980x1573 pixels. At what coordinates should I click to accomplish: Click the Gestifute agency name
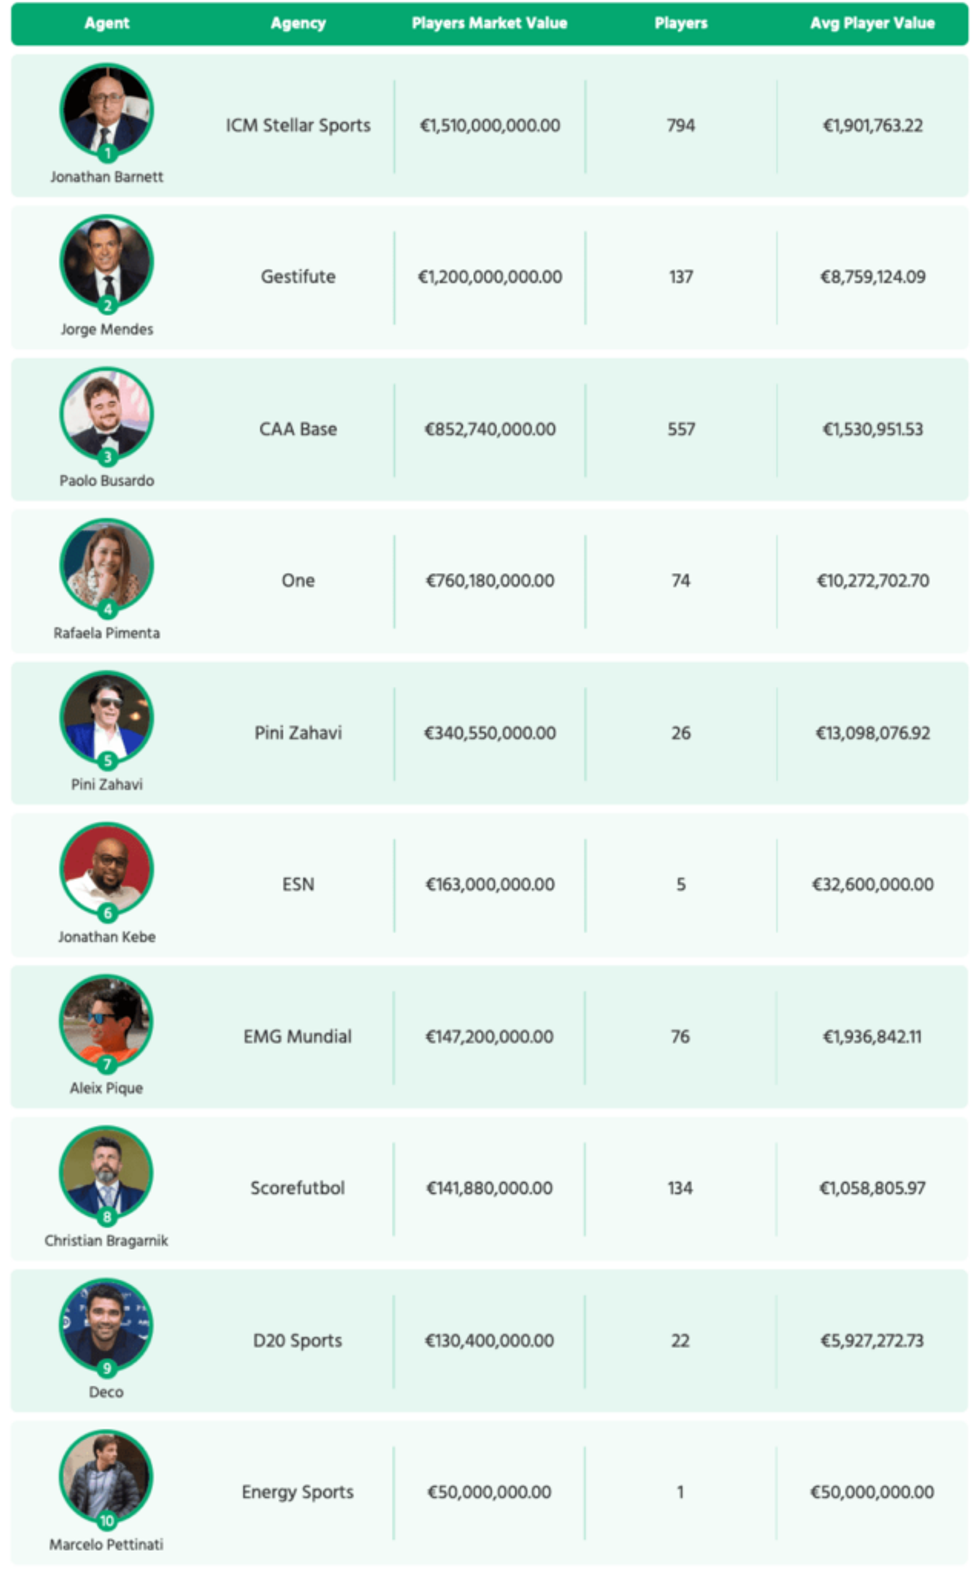click(298, 277)
